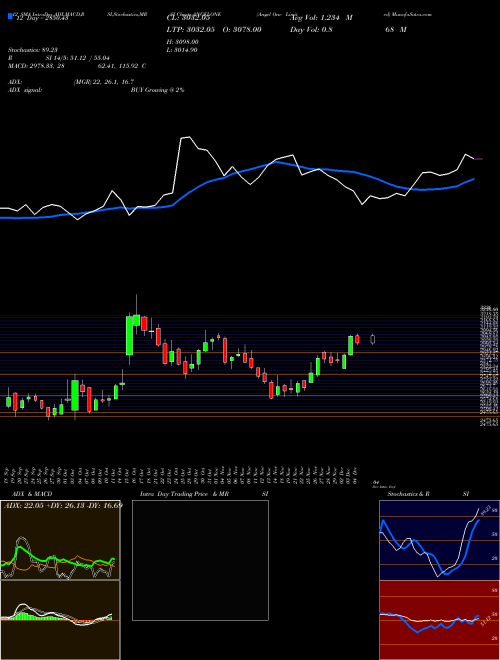
Task: Click the Day Vol 0.8 text
Action: click(x=311, y=29)
